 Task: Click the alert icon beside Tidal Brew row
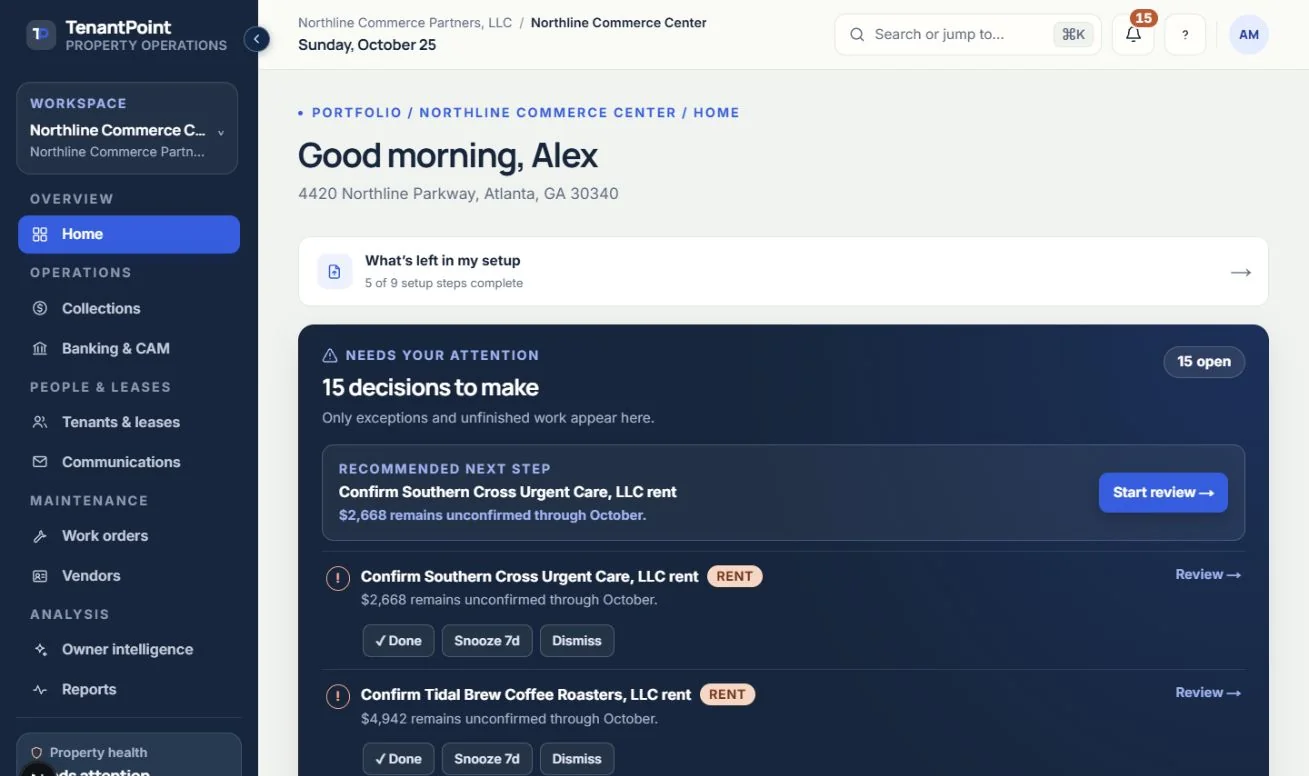point(338,696)
